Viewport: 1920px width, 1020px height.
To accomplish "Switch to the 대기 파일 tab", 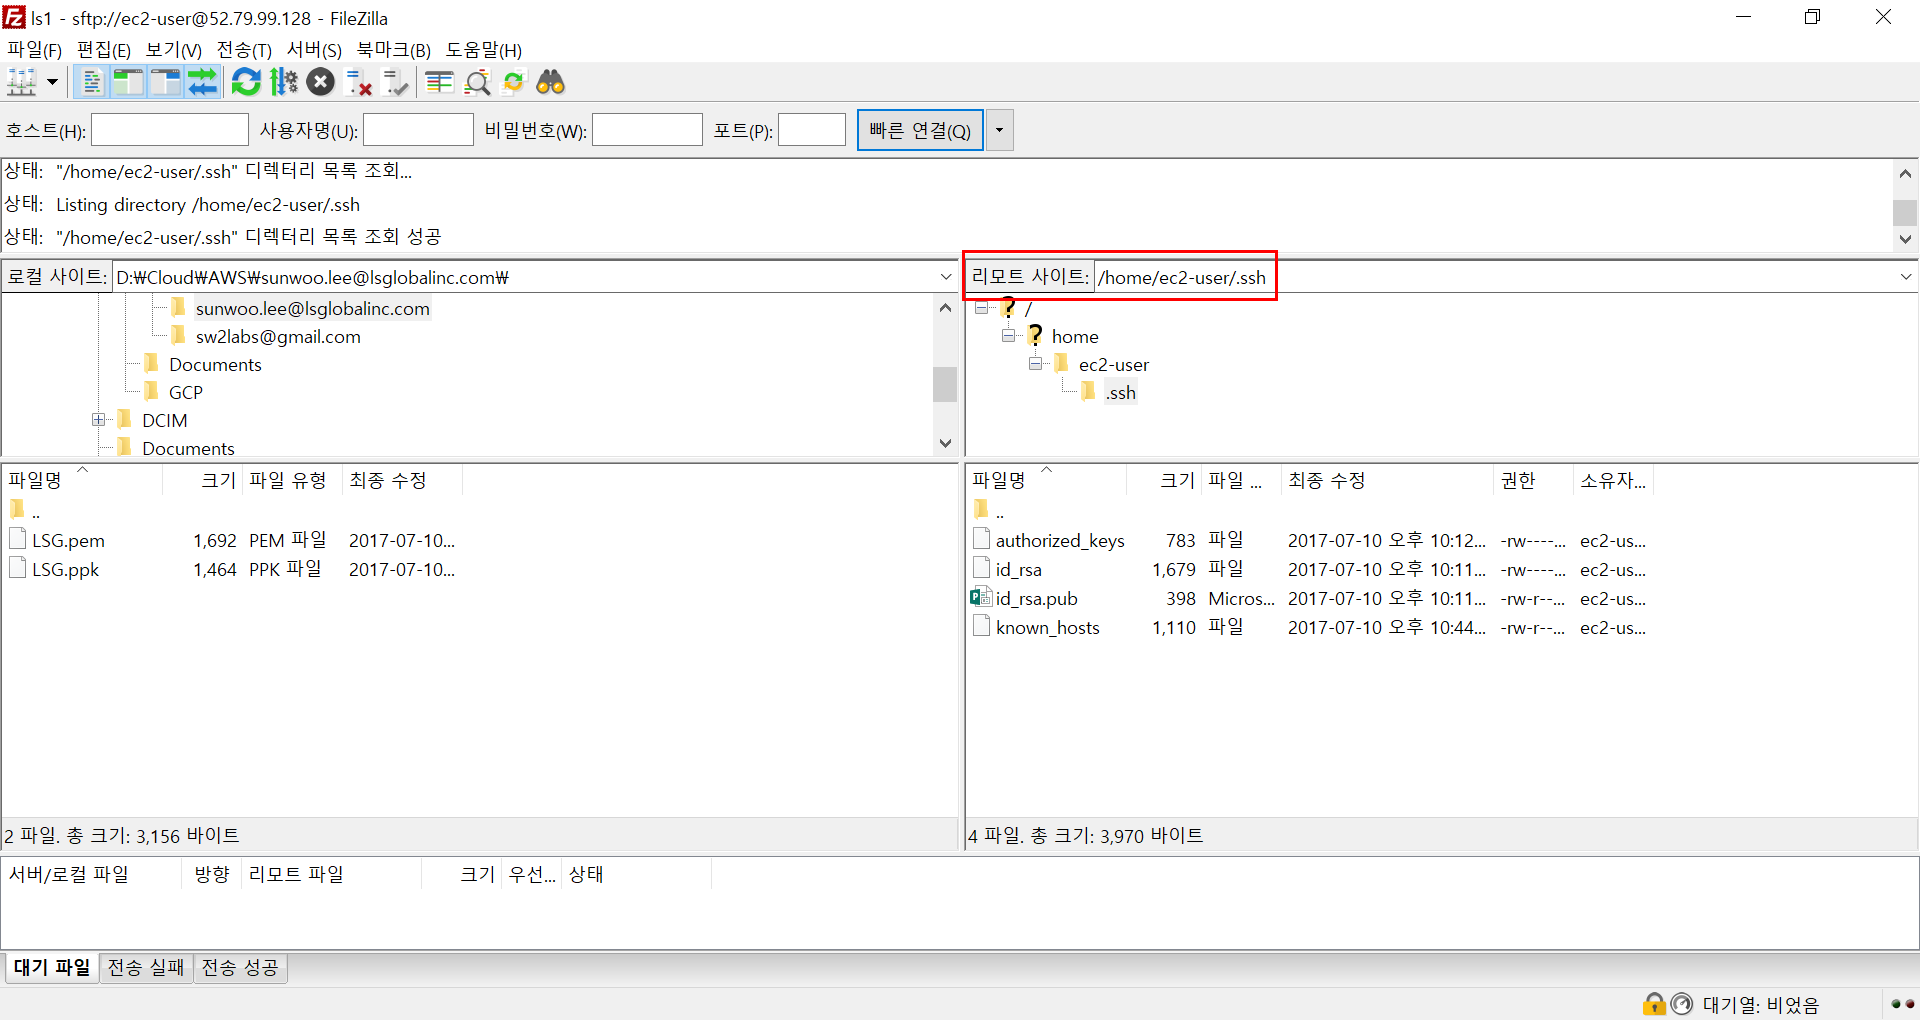I will 51,967.
